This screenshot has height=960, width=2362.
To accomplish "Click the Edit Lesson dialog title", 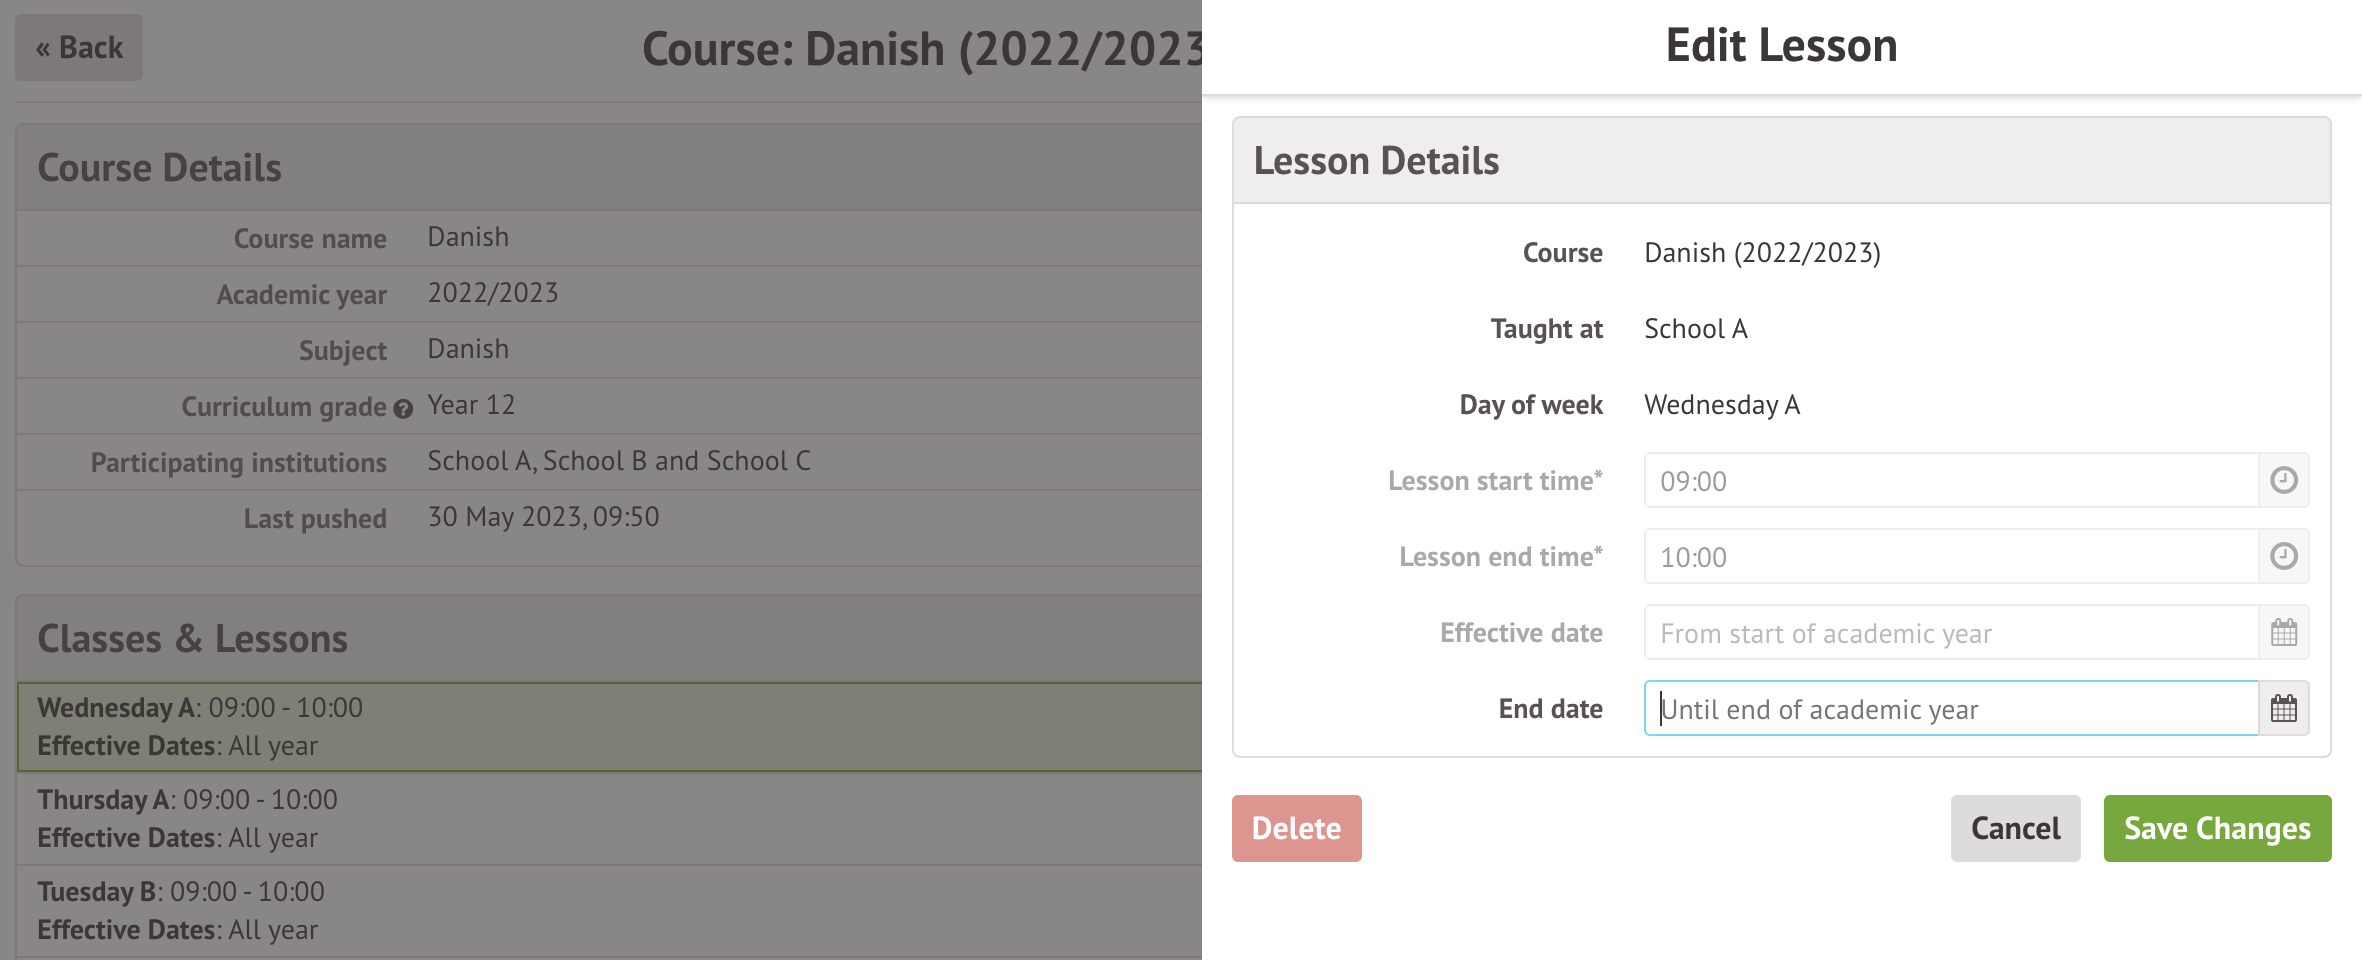I will click(1781, 46).
